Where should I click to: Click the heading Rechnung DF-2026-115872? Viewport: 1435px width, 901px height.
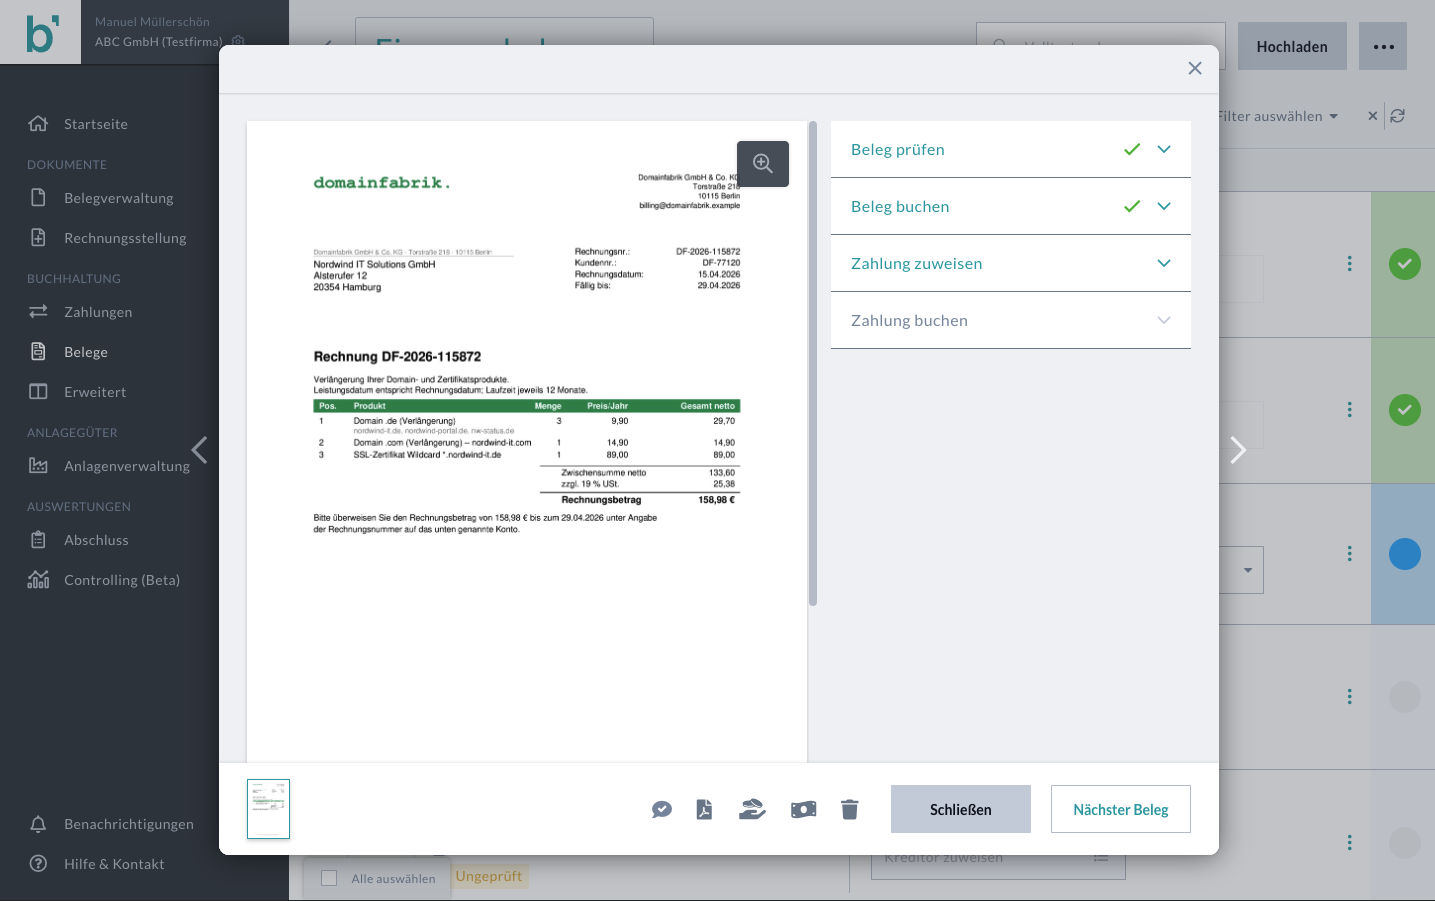click(397, 357)
